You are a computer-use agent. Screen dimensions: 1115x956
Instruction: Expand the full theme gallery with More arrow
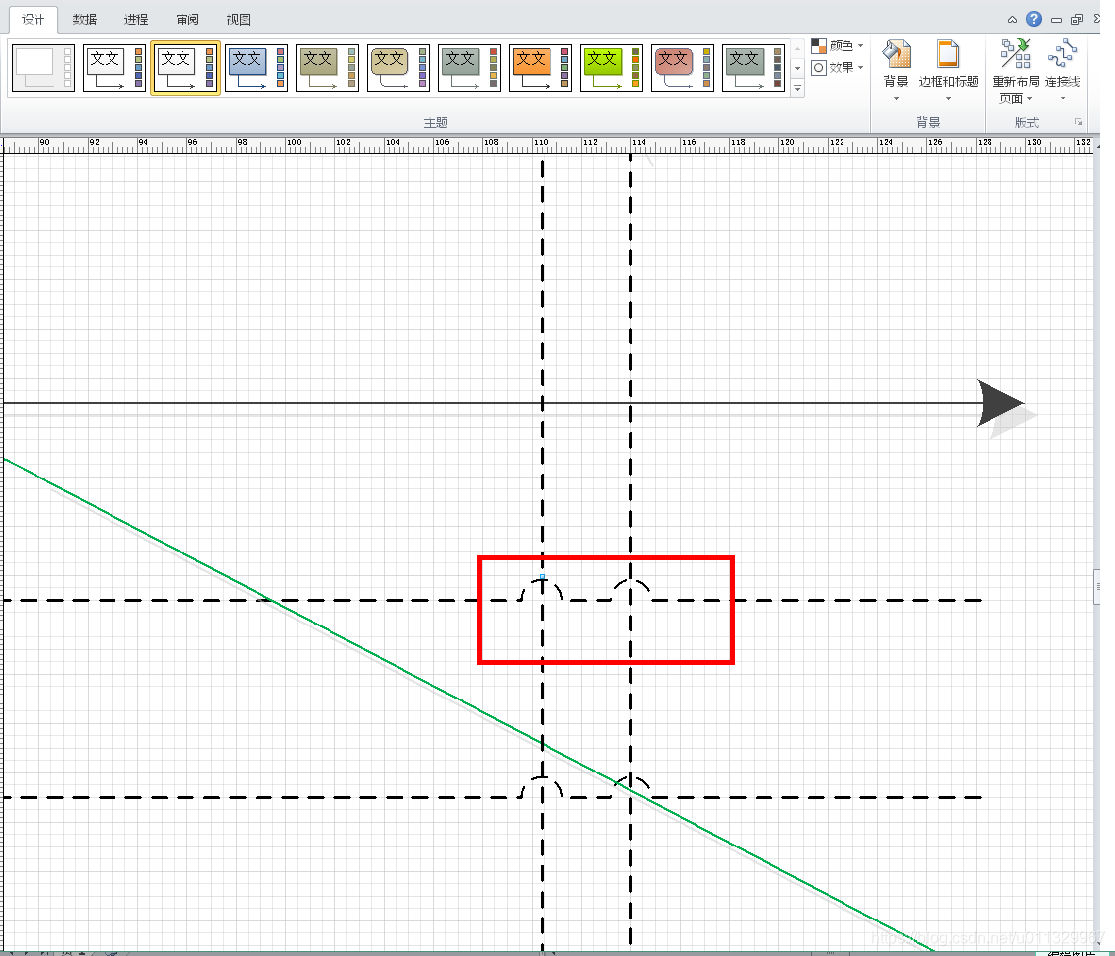[x=798, y=88]
